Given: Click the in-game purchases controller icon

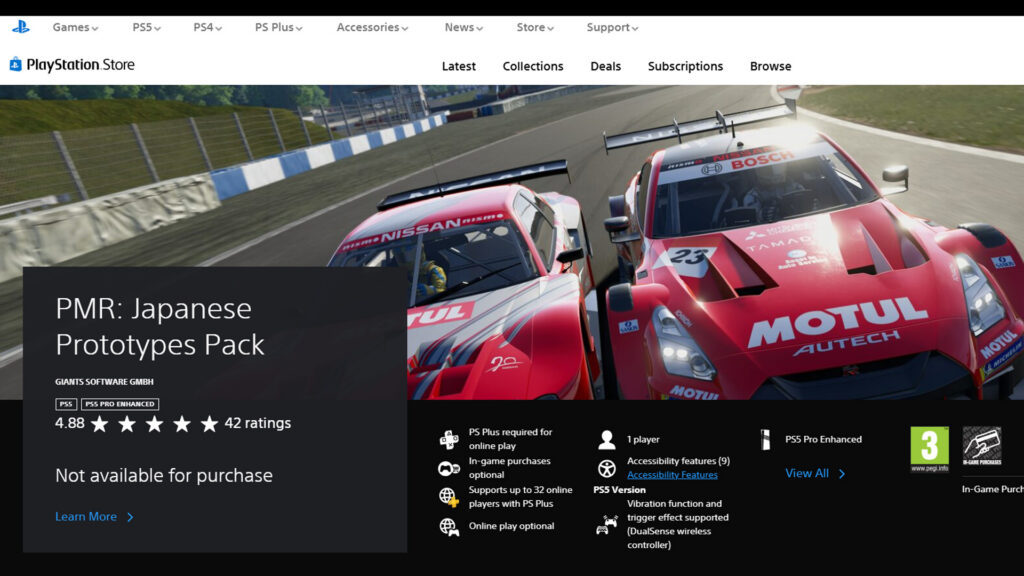Looking at the screenshot, I should click(449, 468).
